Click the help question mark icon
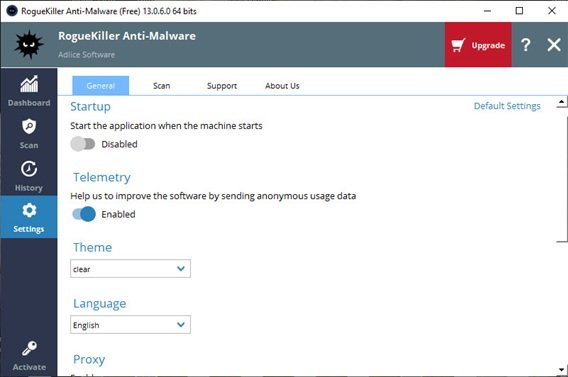 click(x=526, y=45)
